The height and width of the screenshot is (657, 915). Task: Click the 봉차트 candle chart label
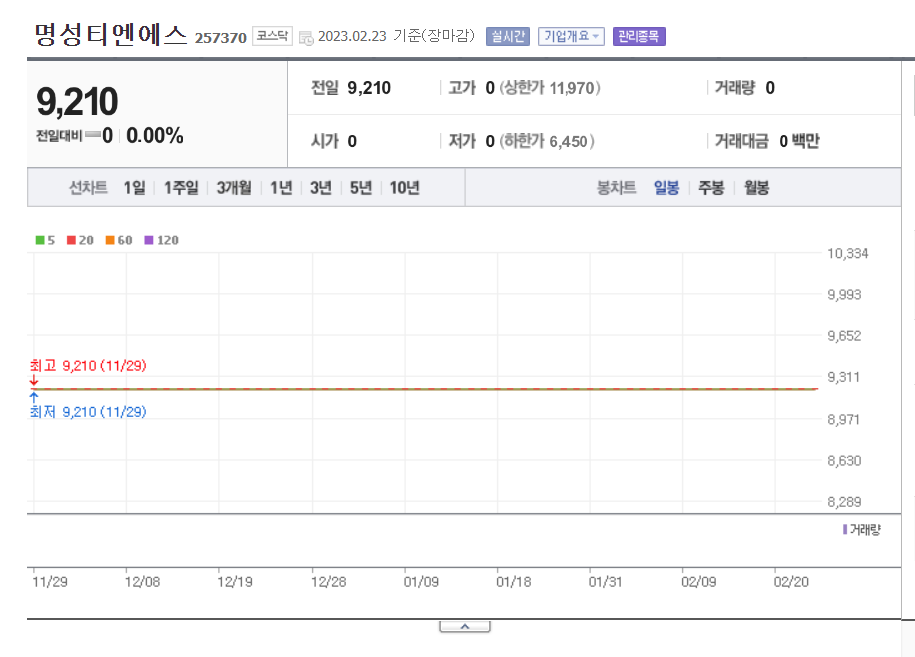(616, 188)
